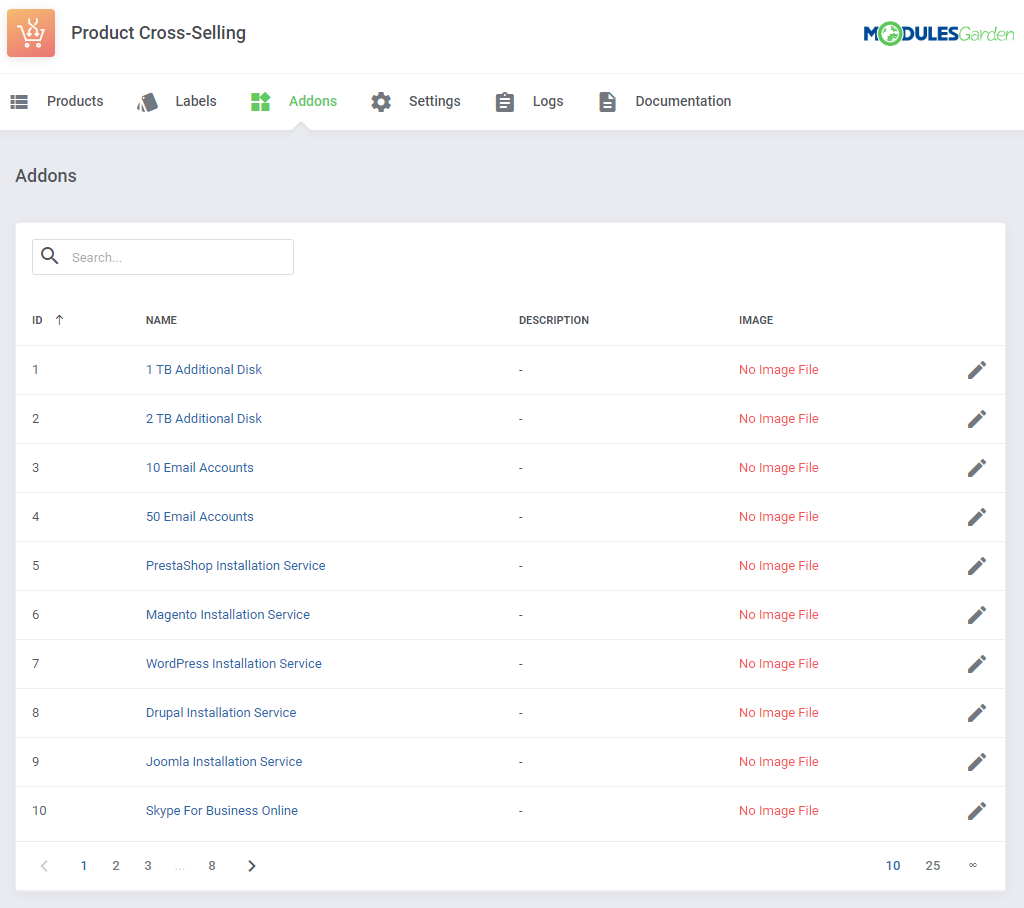1024x908 pixels.
Task: Edit 1 TB Additional Disk via pencil icon
Action: tap(976, 370)
